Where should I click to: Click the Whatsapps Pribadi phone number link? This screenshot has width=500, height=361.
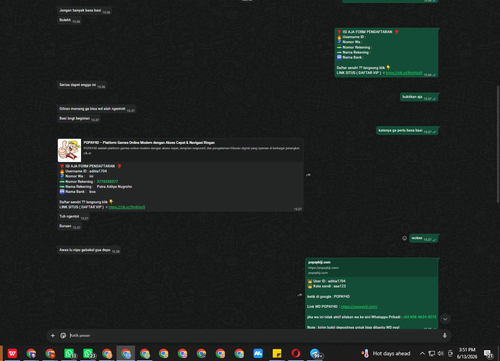point(419,317)
